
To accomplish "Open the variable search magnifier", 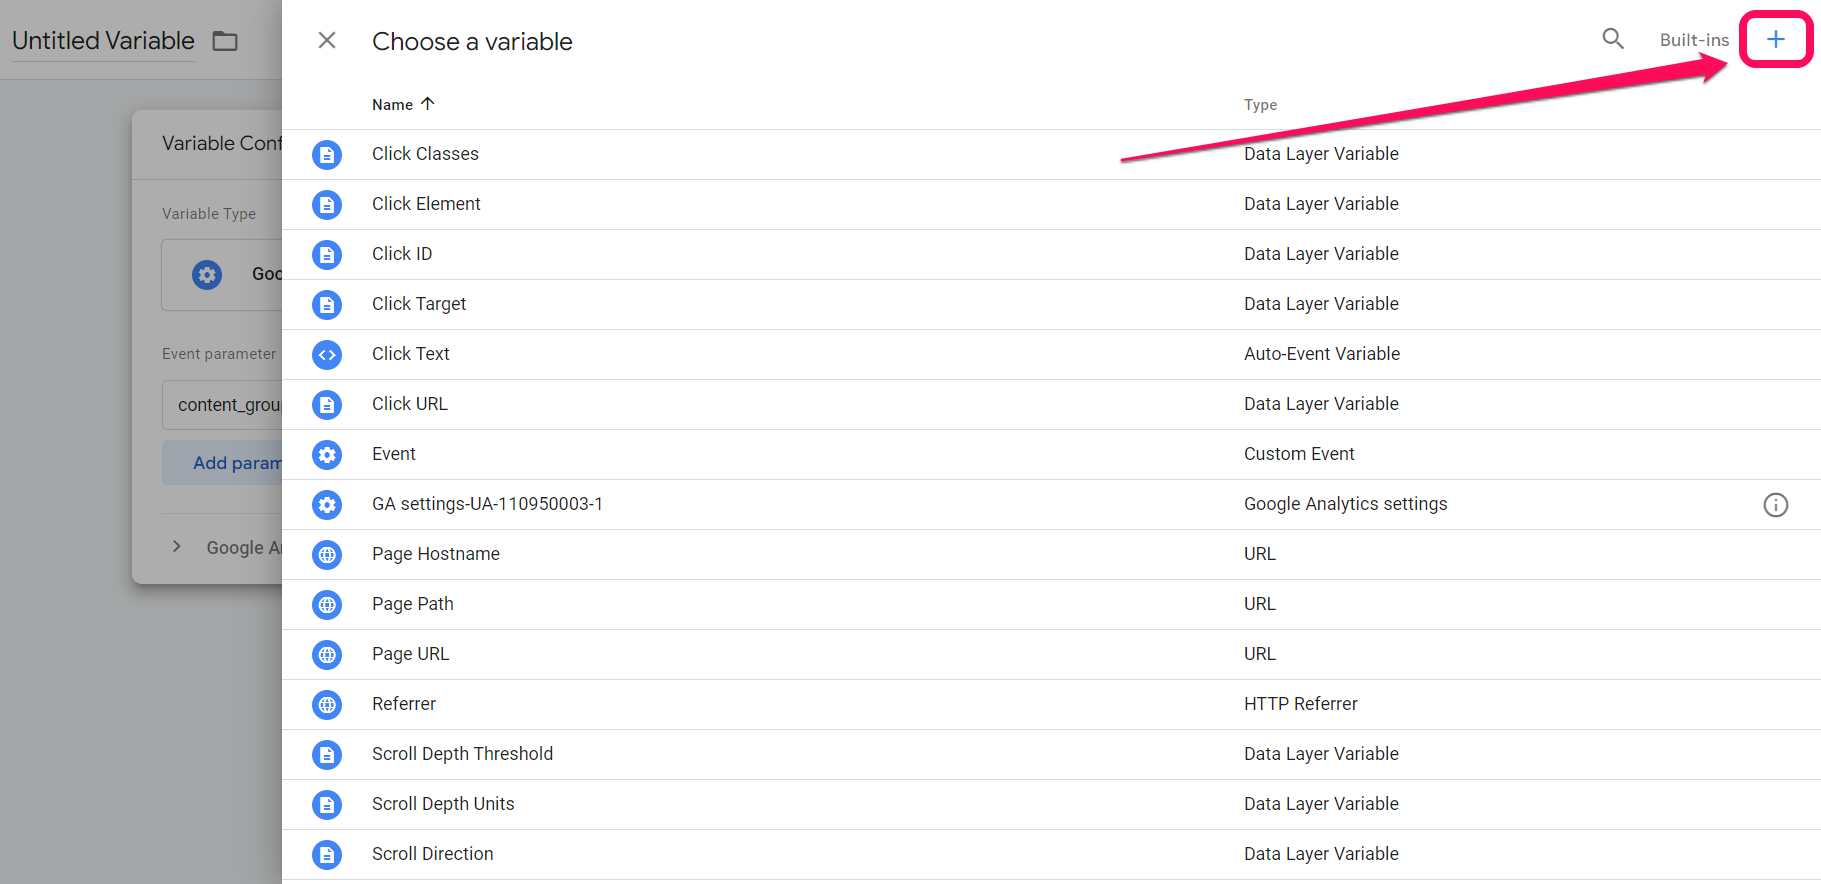I will (x=1612, y=39).
